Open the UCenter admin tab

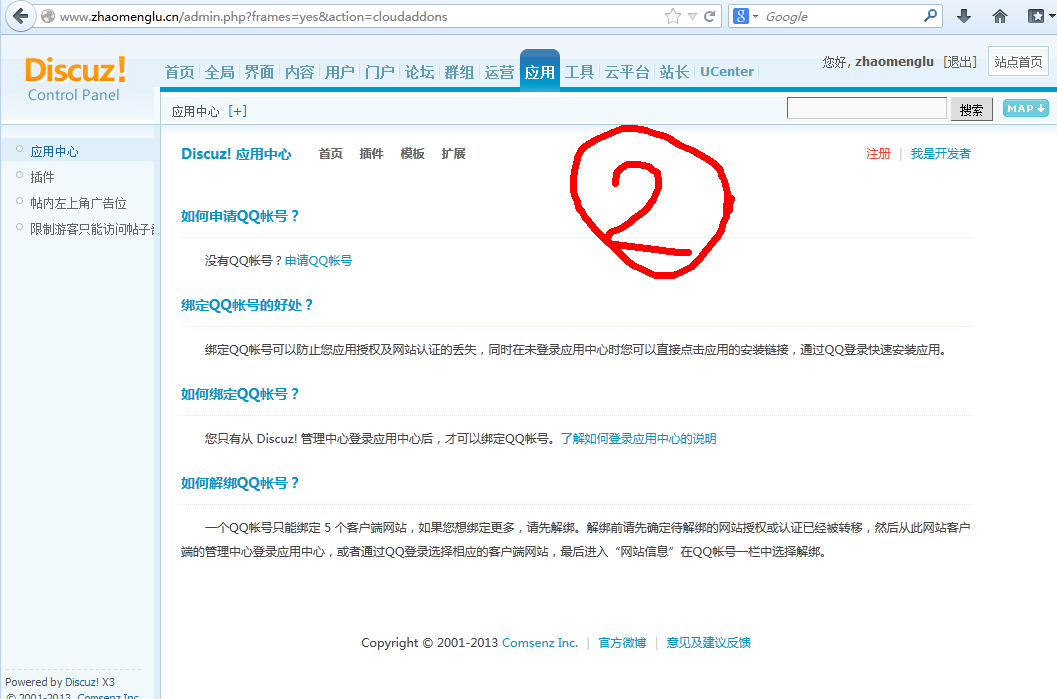[727, 71]
